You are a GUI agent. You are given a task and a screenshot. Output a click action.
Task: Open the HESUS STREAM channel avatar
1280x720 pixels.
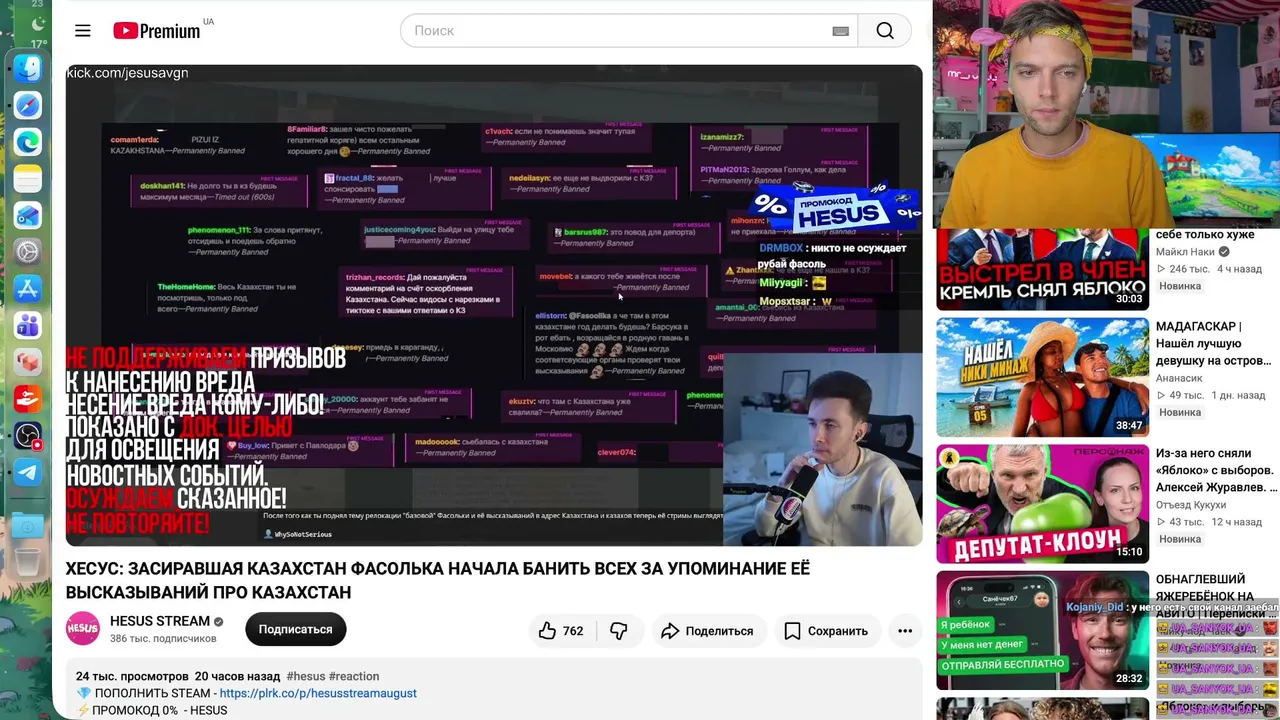coord(83,629)
